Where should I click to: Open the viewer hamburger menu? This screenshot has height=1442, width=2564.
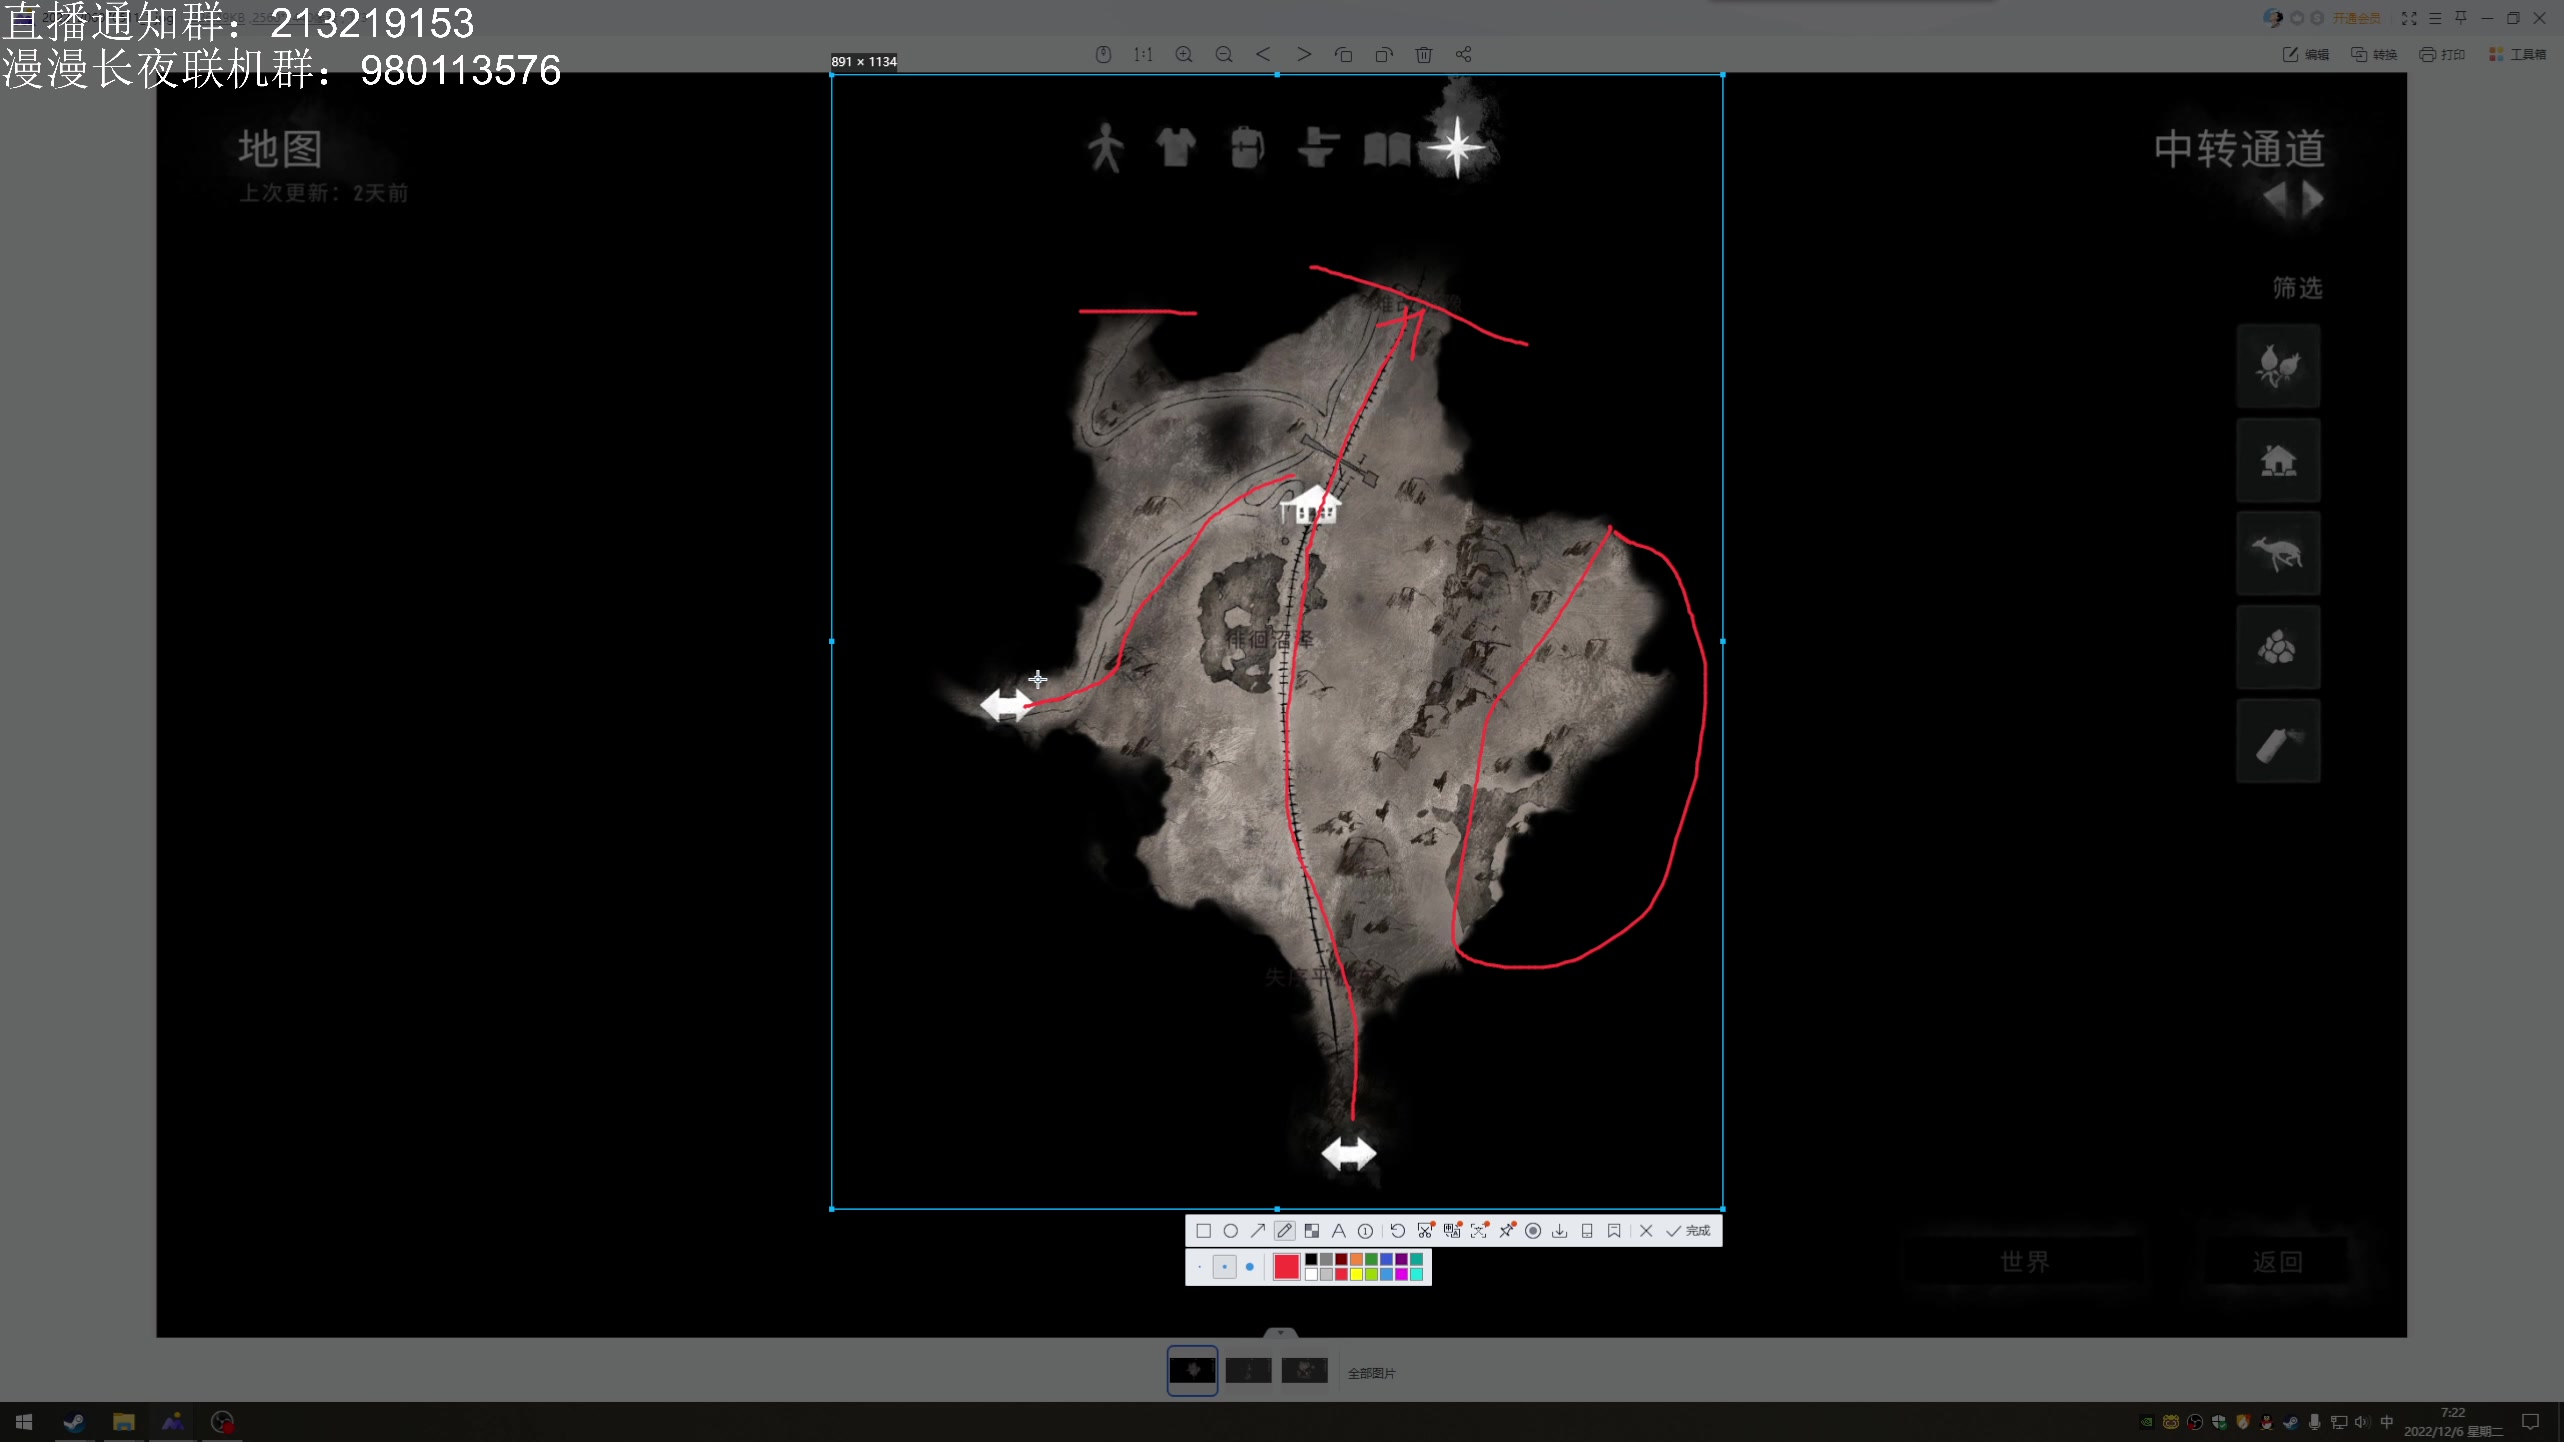tap(2435, 18)
